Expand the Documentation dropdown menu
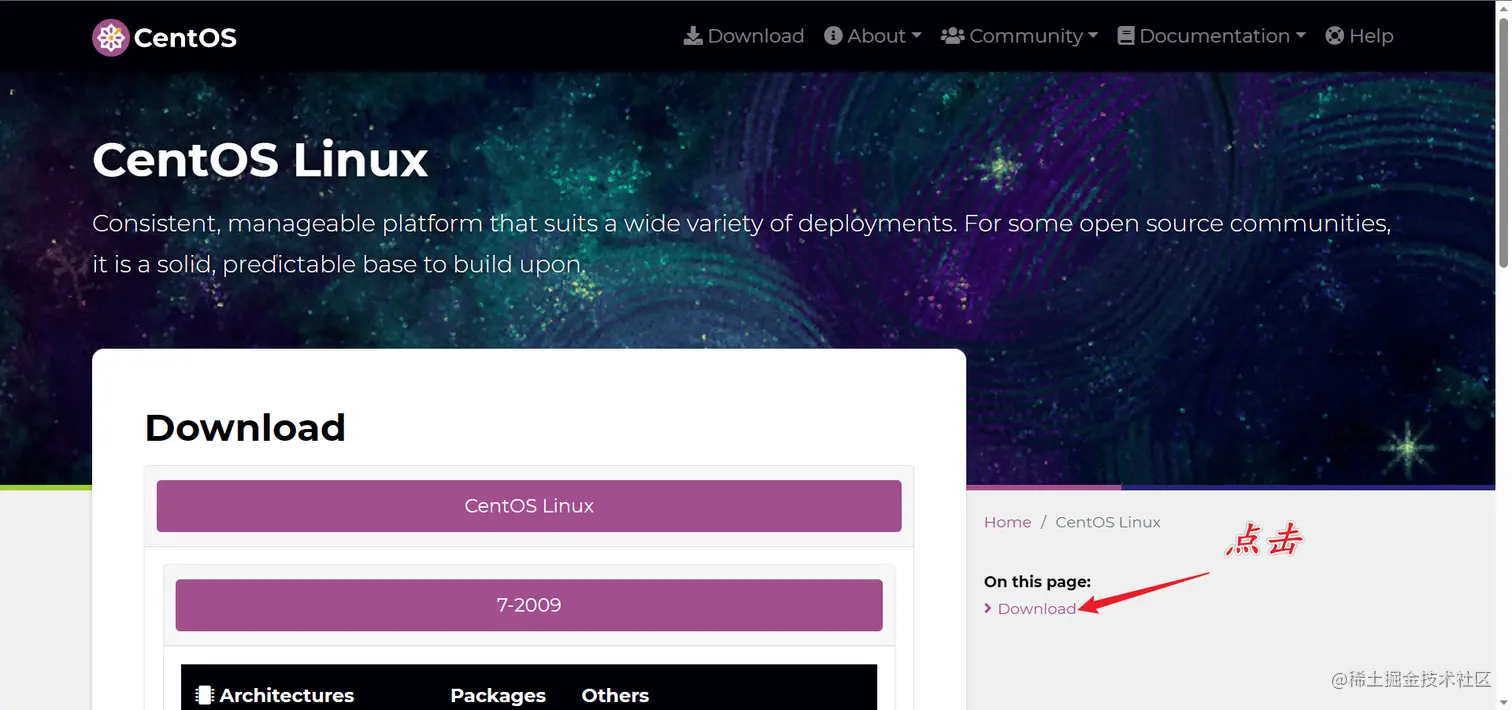Image resolution: width=1512 pixels, height=710 pixels. click(x=1211, y=36)
